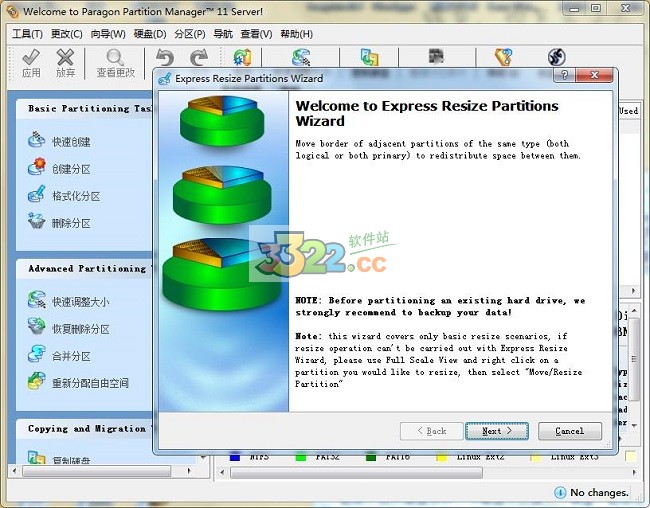Screen dimensions: 650x508
Task: Click the help book toolbar icon
Action: pyautogui.click(x=504, y=57)
